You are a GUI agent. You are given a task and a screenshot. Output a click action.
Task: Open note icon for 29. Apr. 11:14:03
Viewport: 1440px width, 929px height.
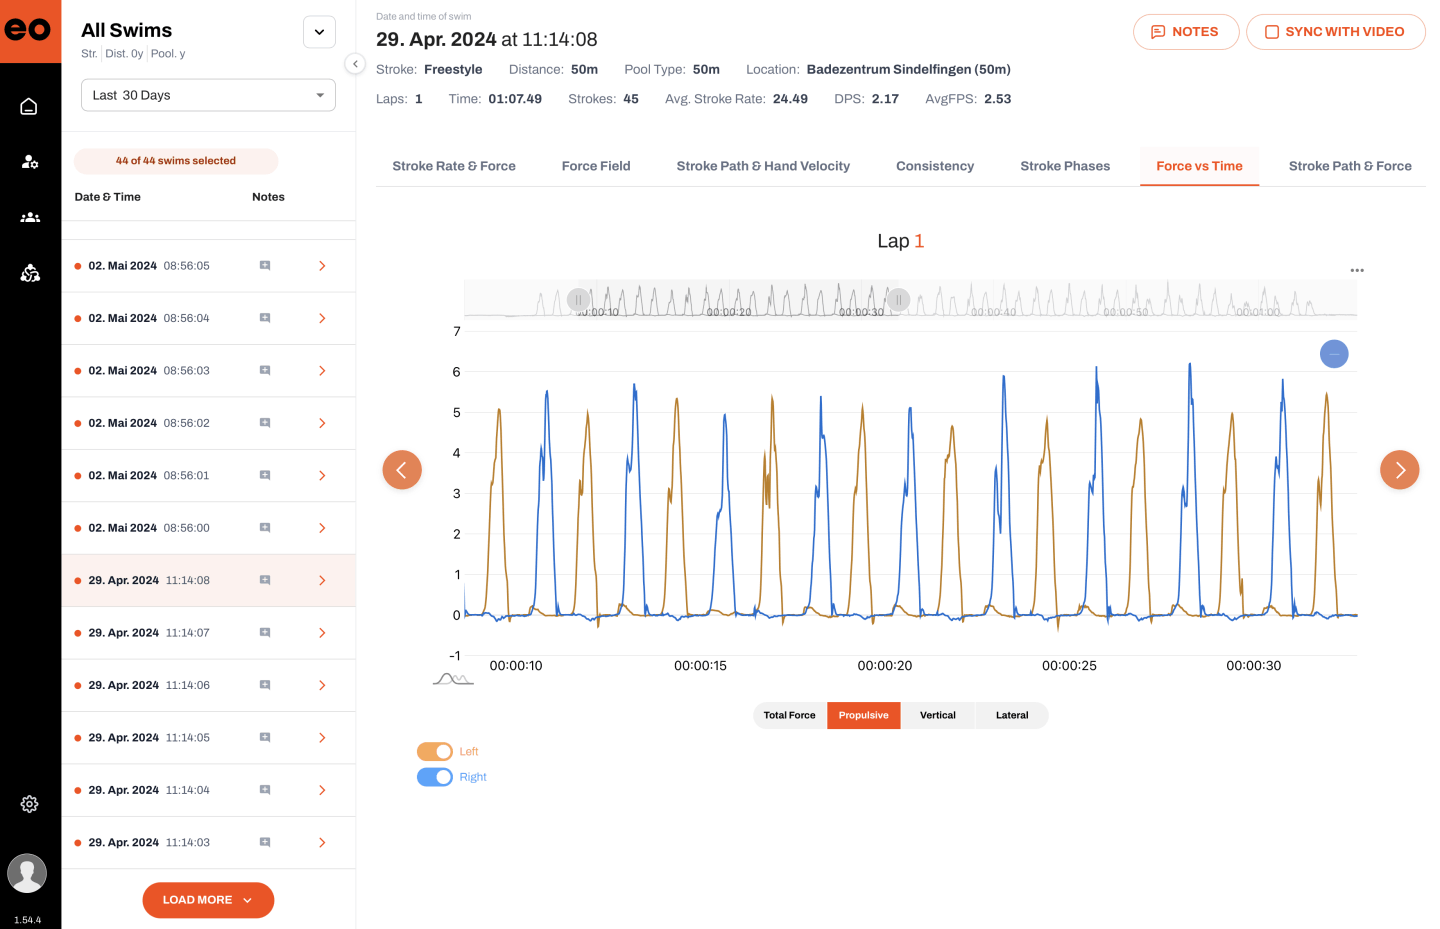pyautogui.click(x=265, y=842)
